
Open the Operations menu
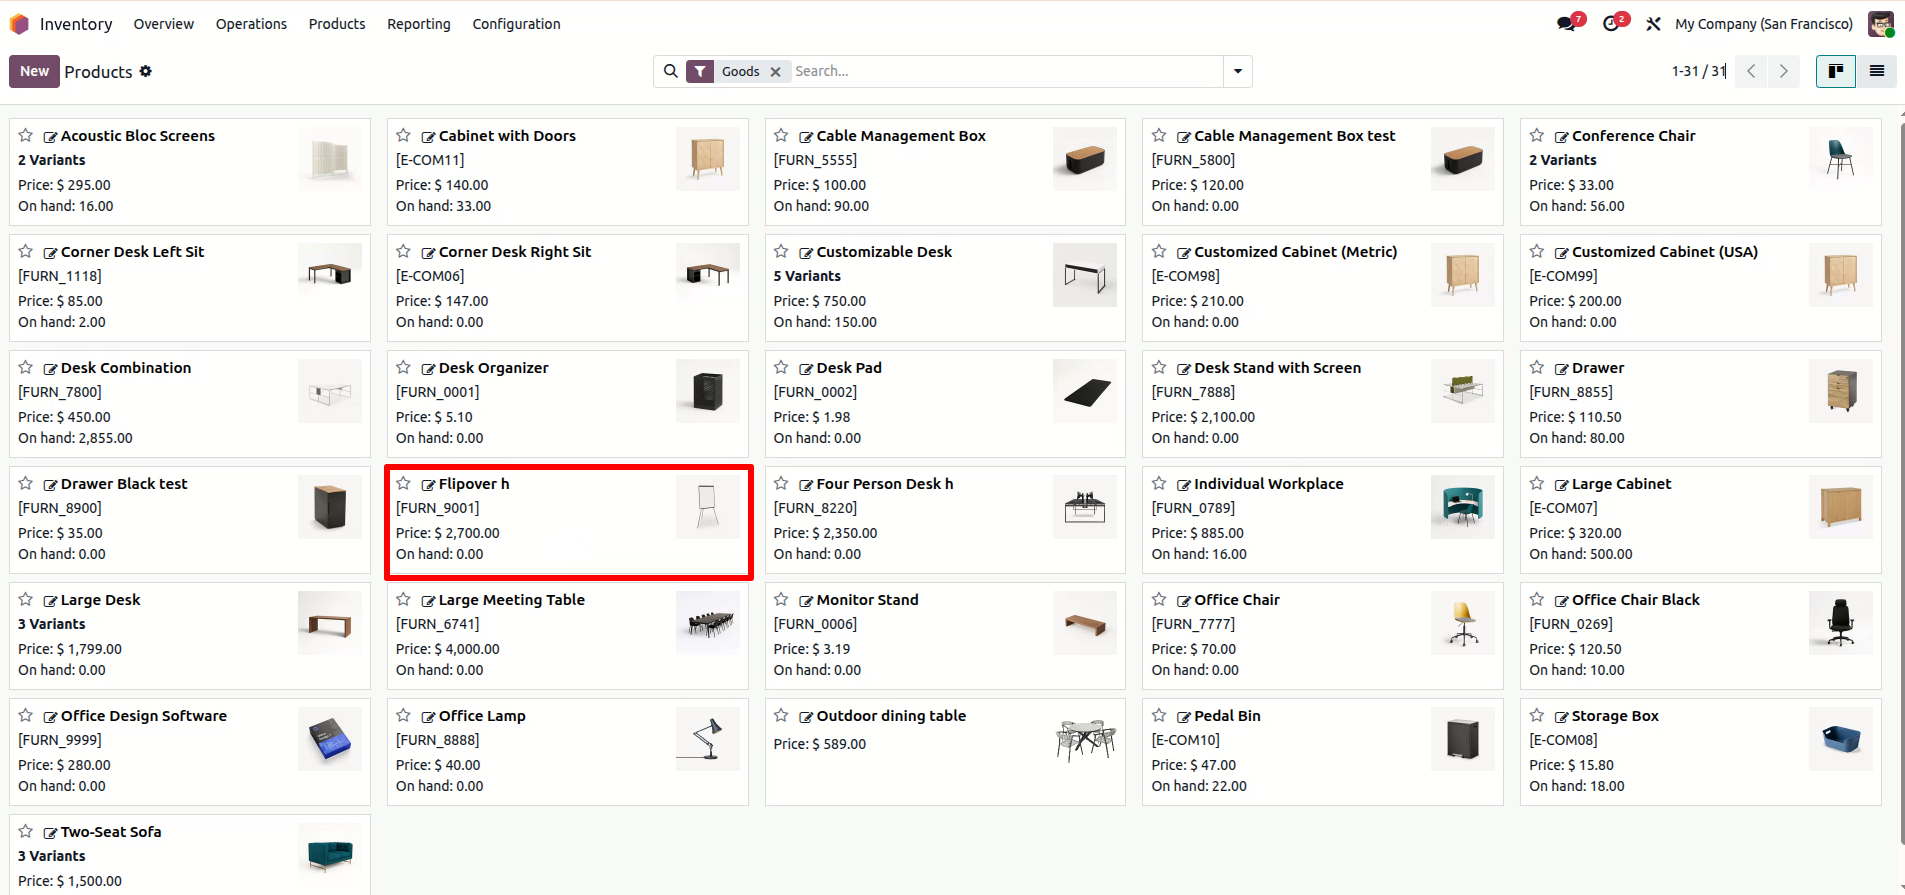251,24
